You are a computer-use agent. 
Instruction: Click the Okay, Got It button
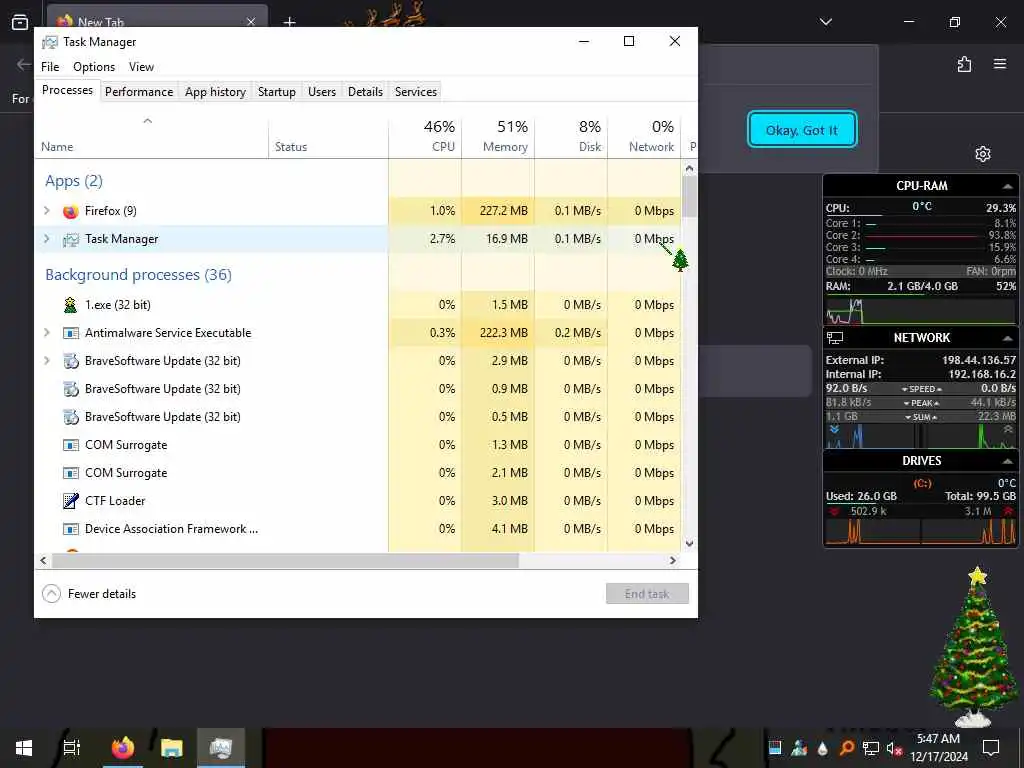click(x=802, y=130)
